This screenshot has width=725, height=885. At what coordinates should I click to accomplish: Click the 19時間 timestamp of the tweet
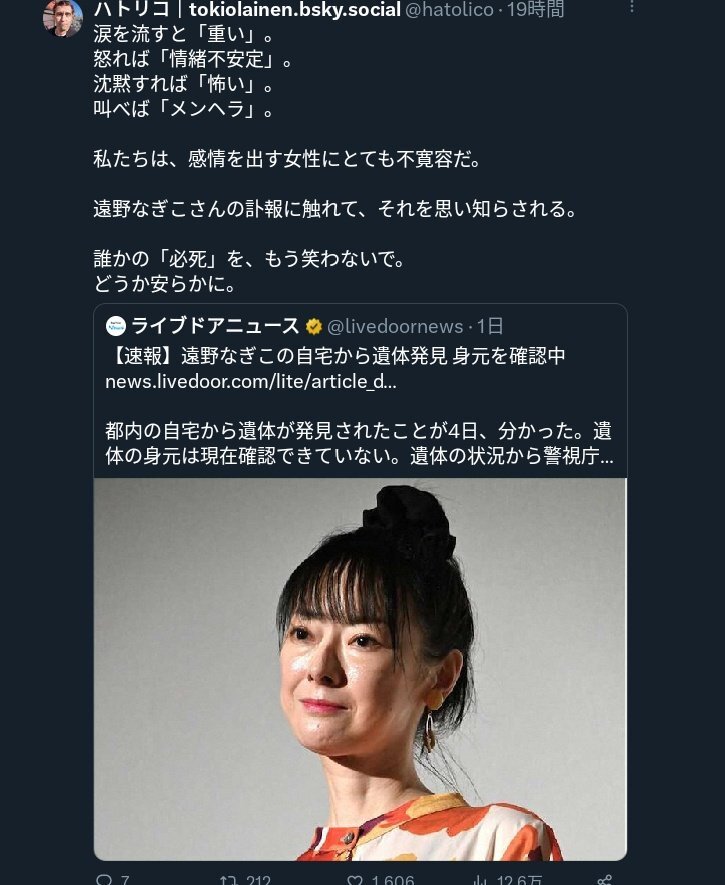(x=535, y=10)
